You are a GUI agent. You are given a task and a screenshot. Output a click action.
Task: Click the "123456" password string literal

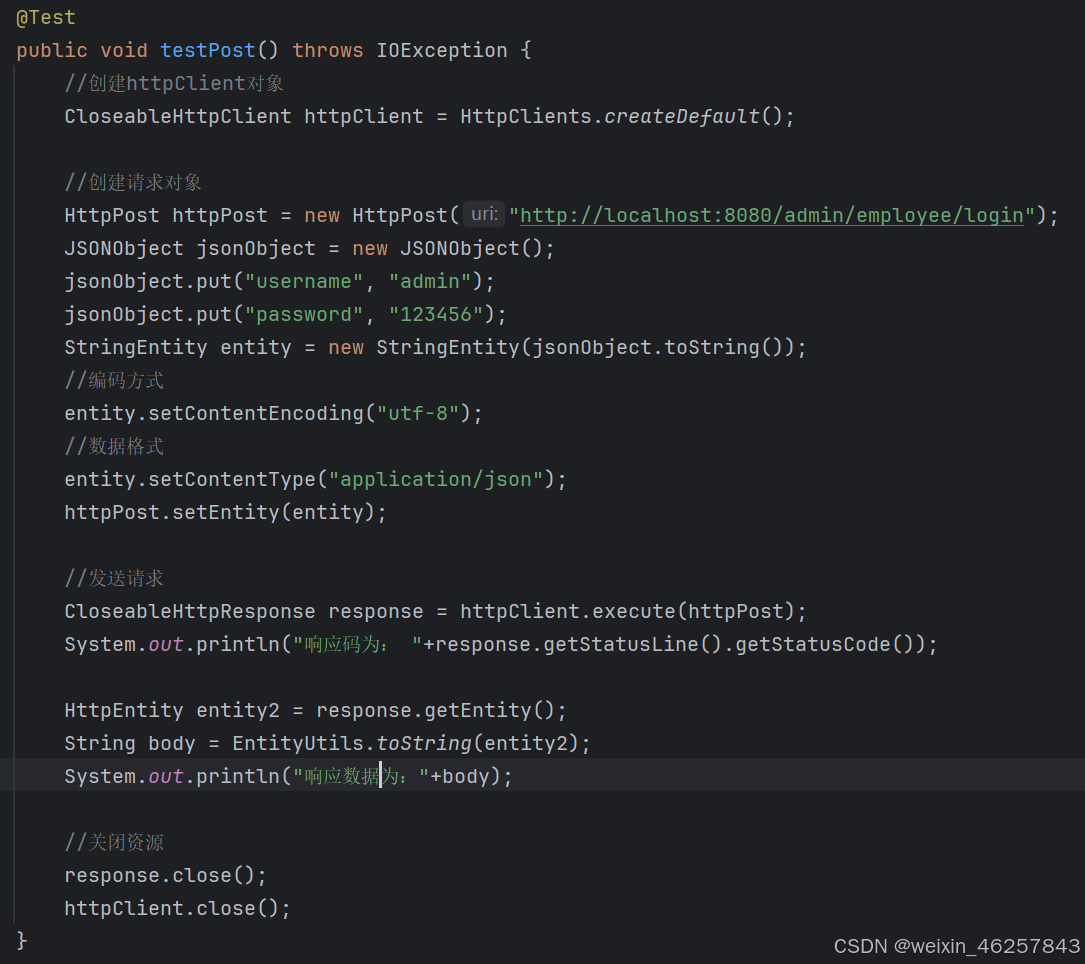pos(436,313)
